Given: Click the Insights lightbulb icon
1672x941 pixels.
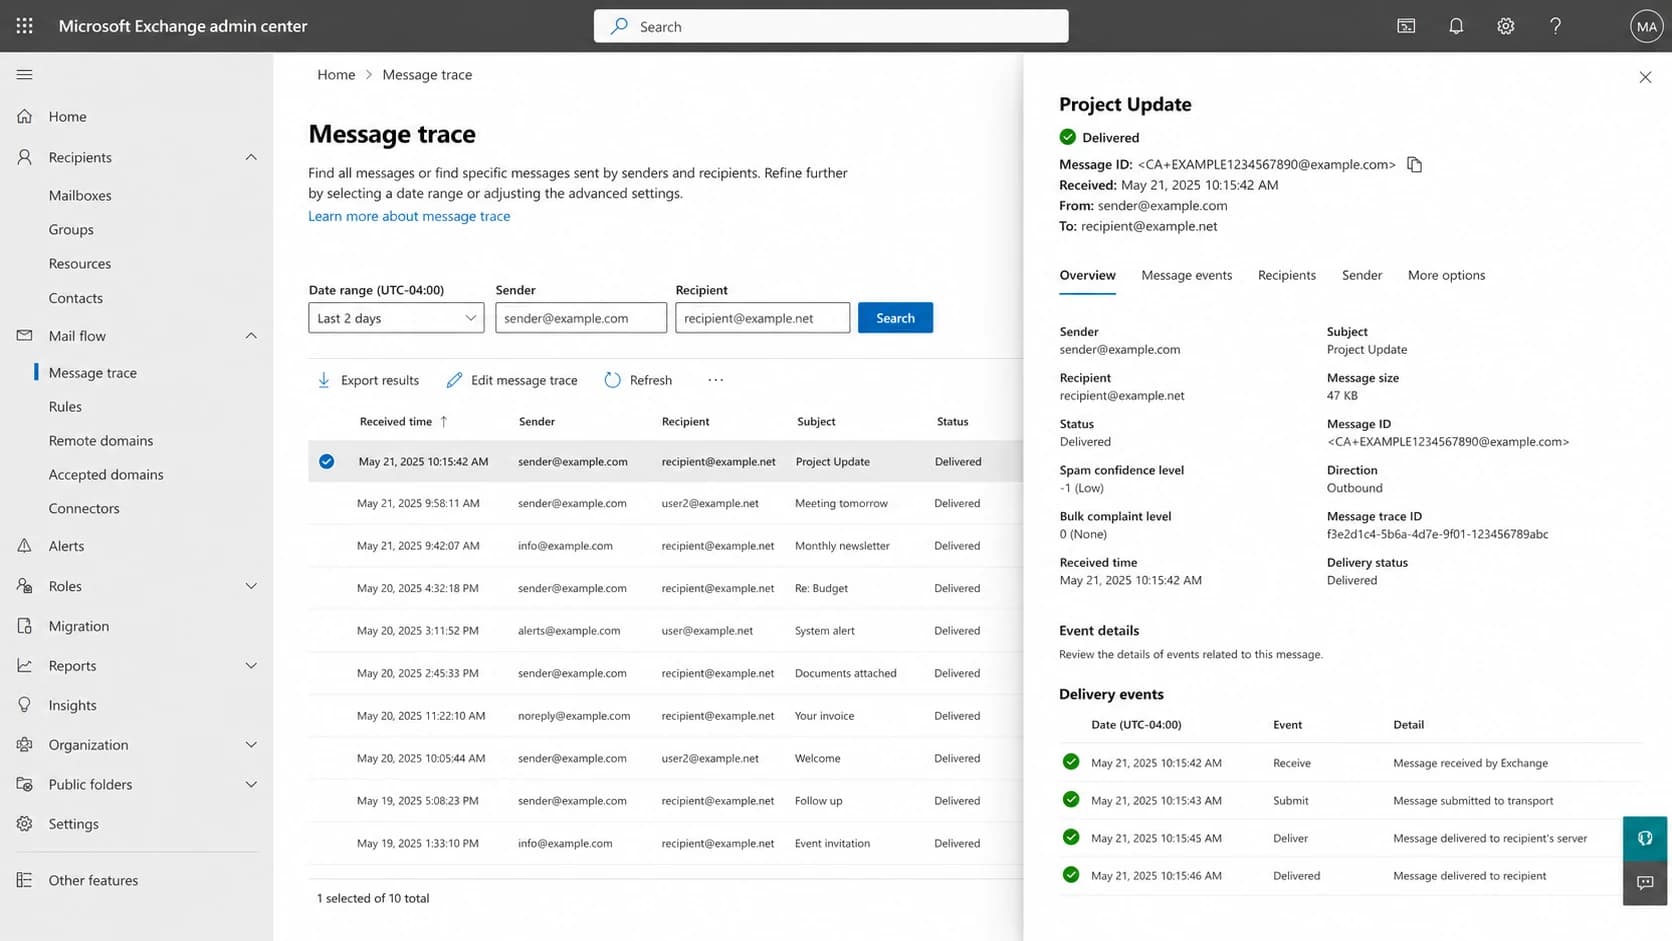Looking at the screenshot, I should point(25,705).
